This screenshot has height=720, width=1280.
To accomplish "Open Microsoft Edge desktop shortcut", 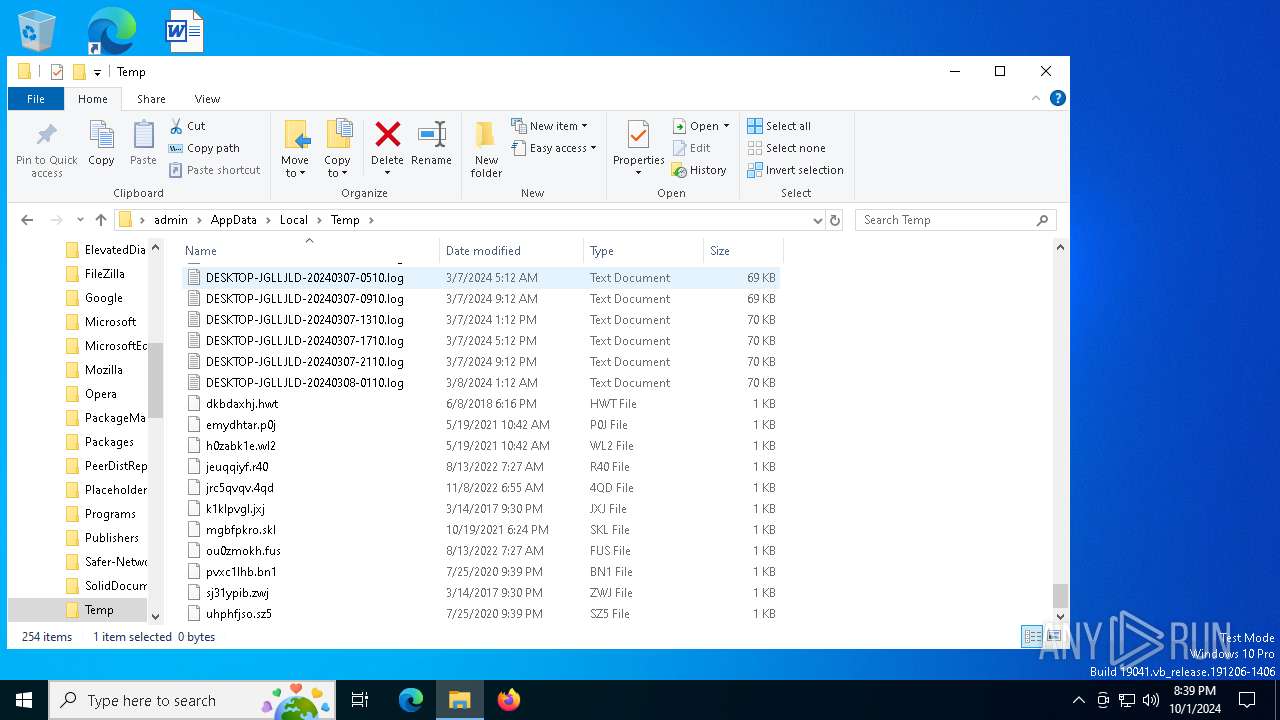I will pos(110,31).
